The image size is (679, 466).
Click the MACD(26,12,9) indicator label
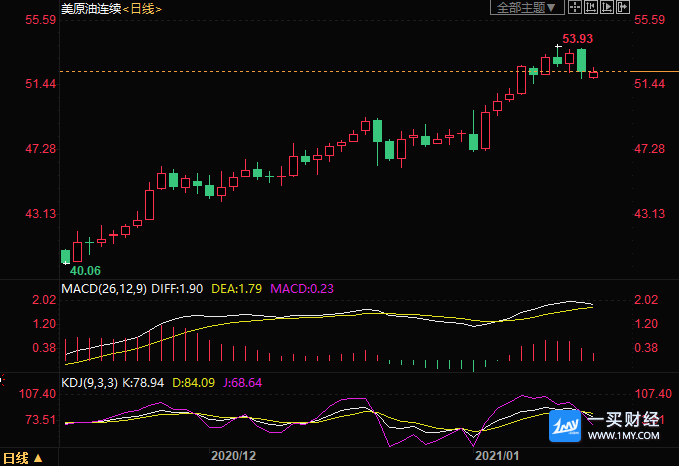click(x=104, y=289)
